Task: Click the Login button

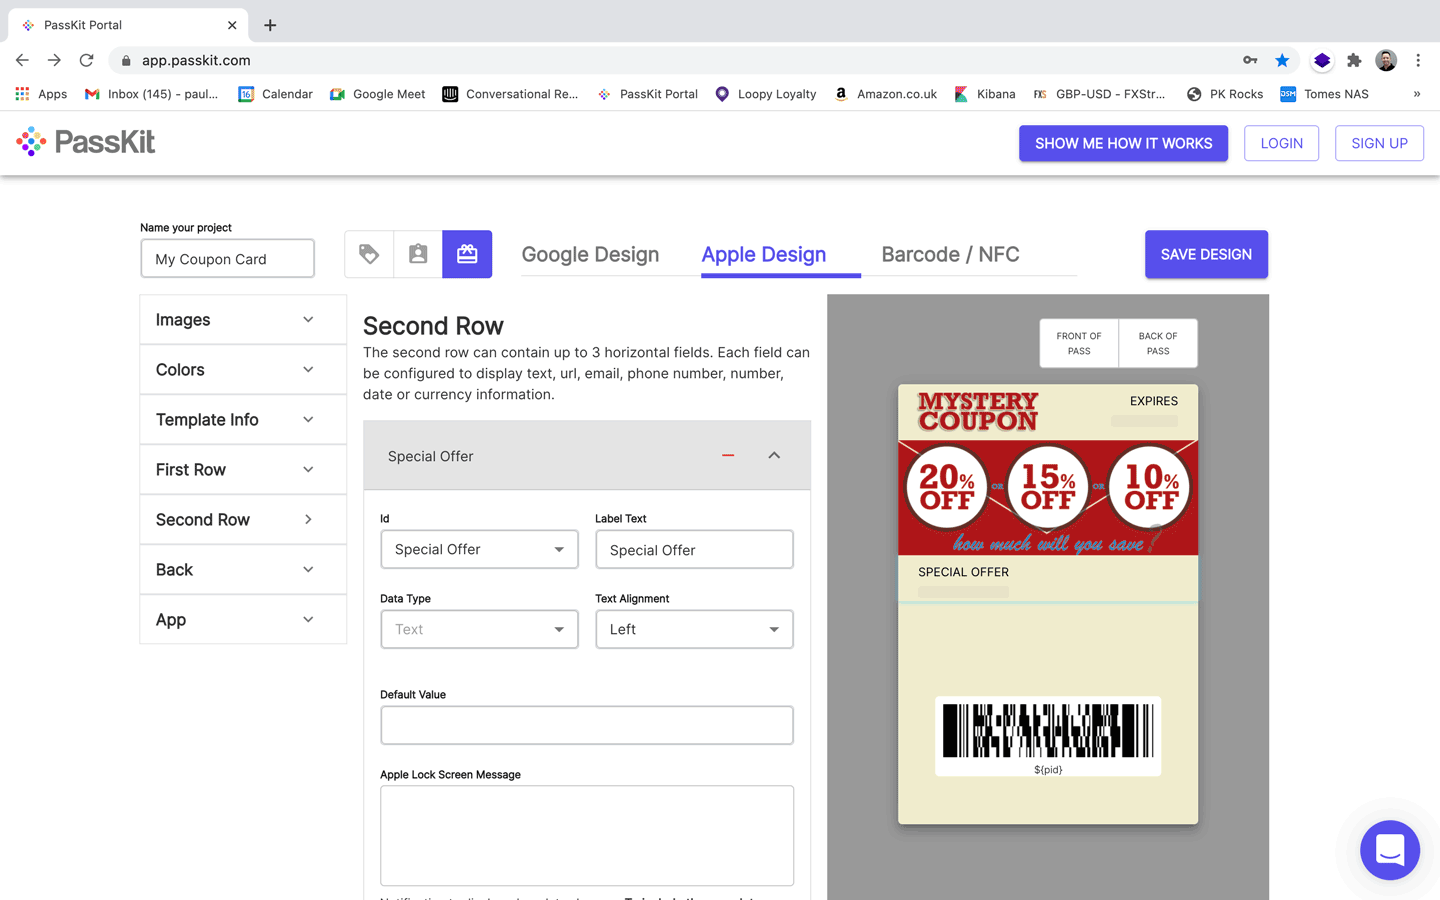Action: 1281,143
